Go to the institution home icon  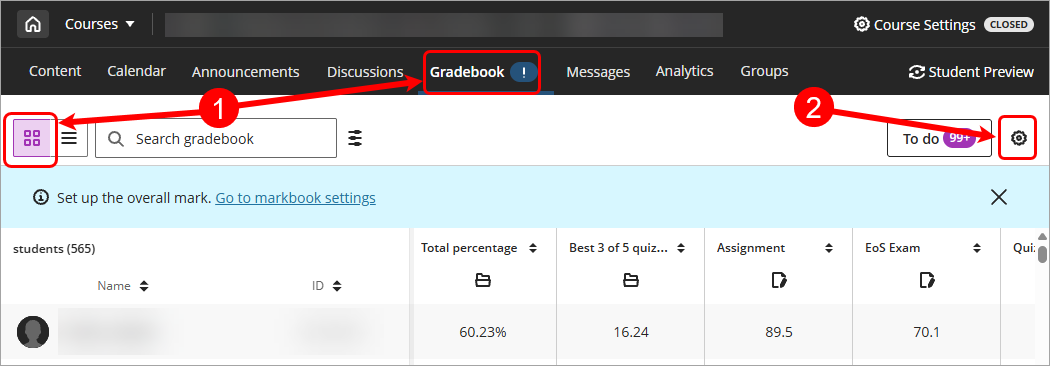click(33, 25)
